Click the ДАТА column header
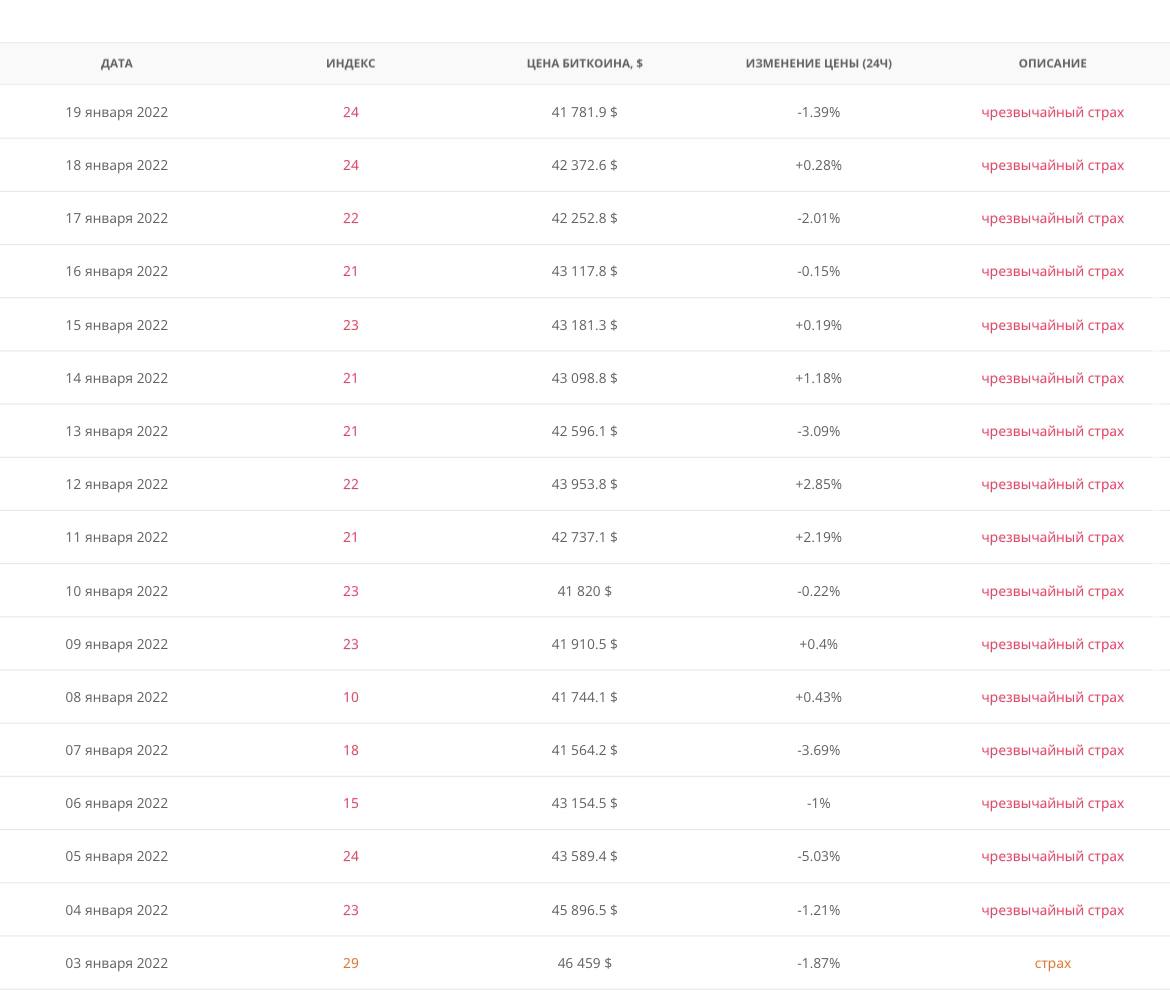Image resolution: width=1170 pixels, height=1006 pixels. tap(117, 63)
